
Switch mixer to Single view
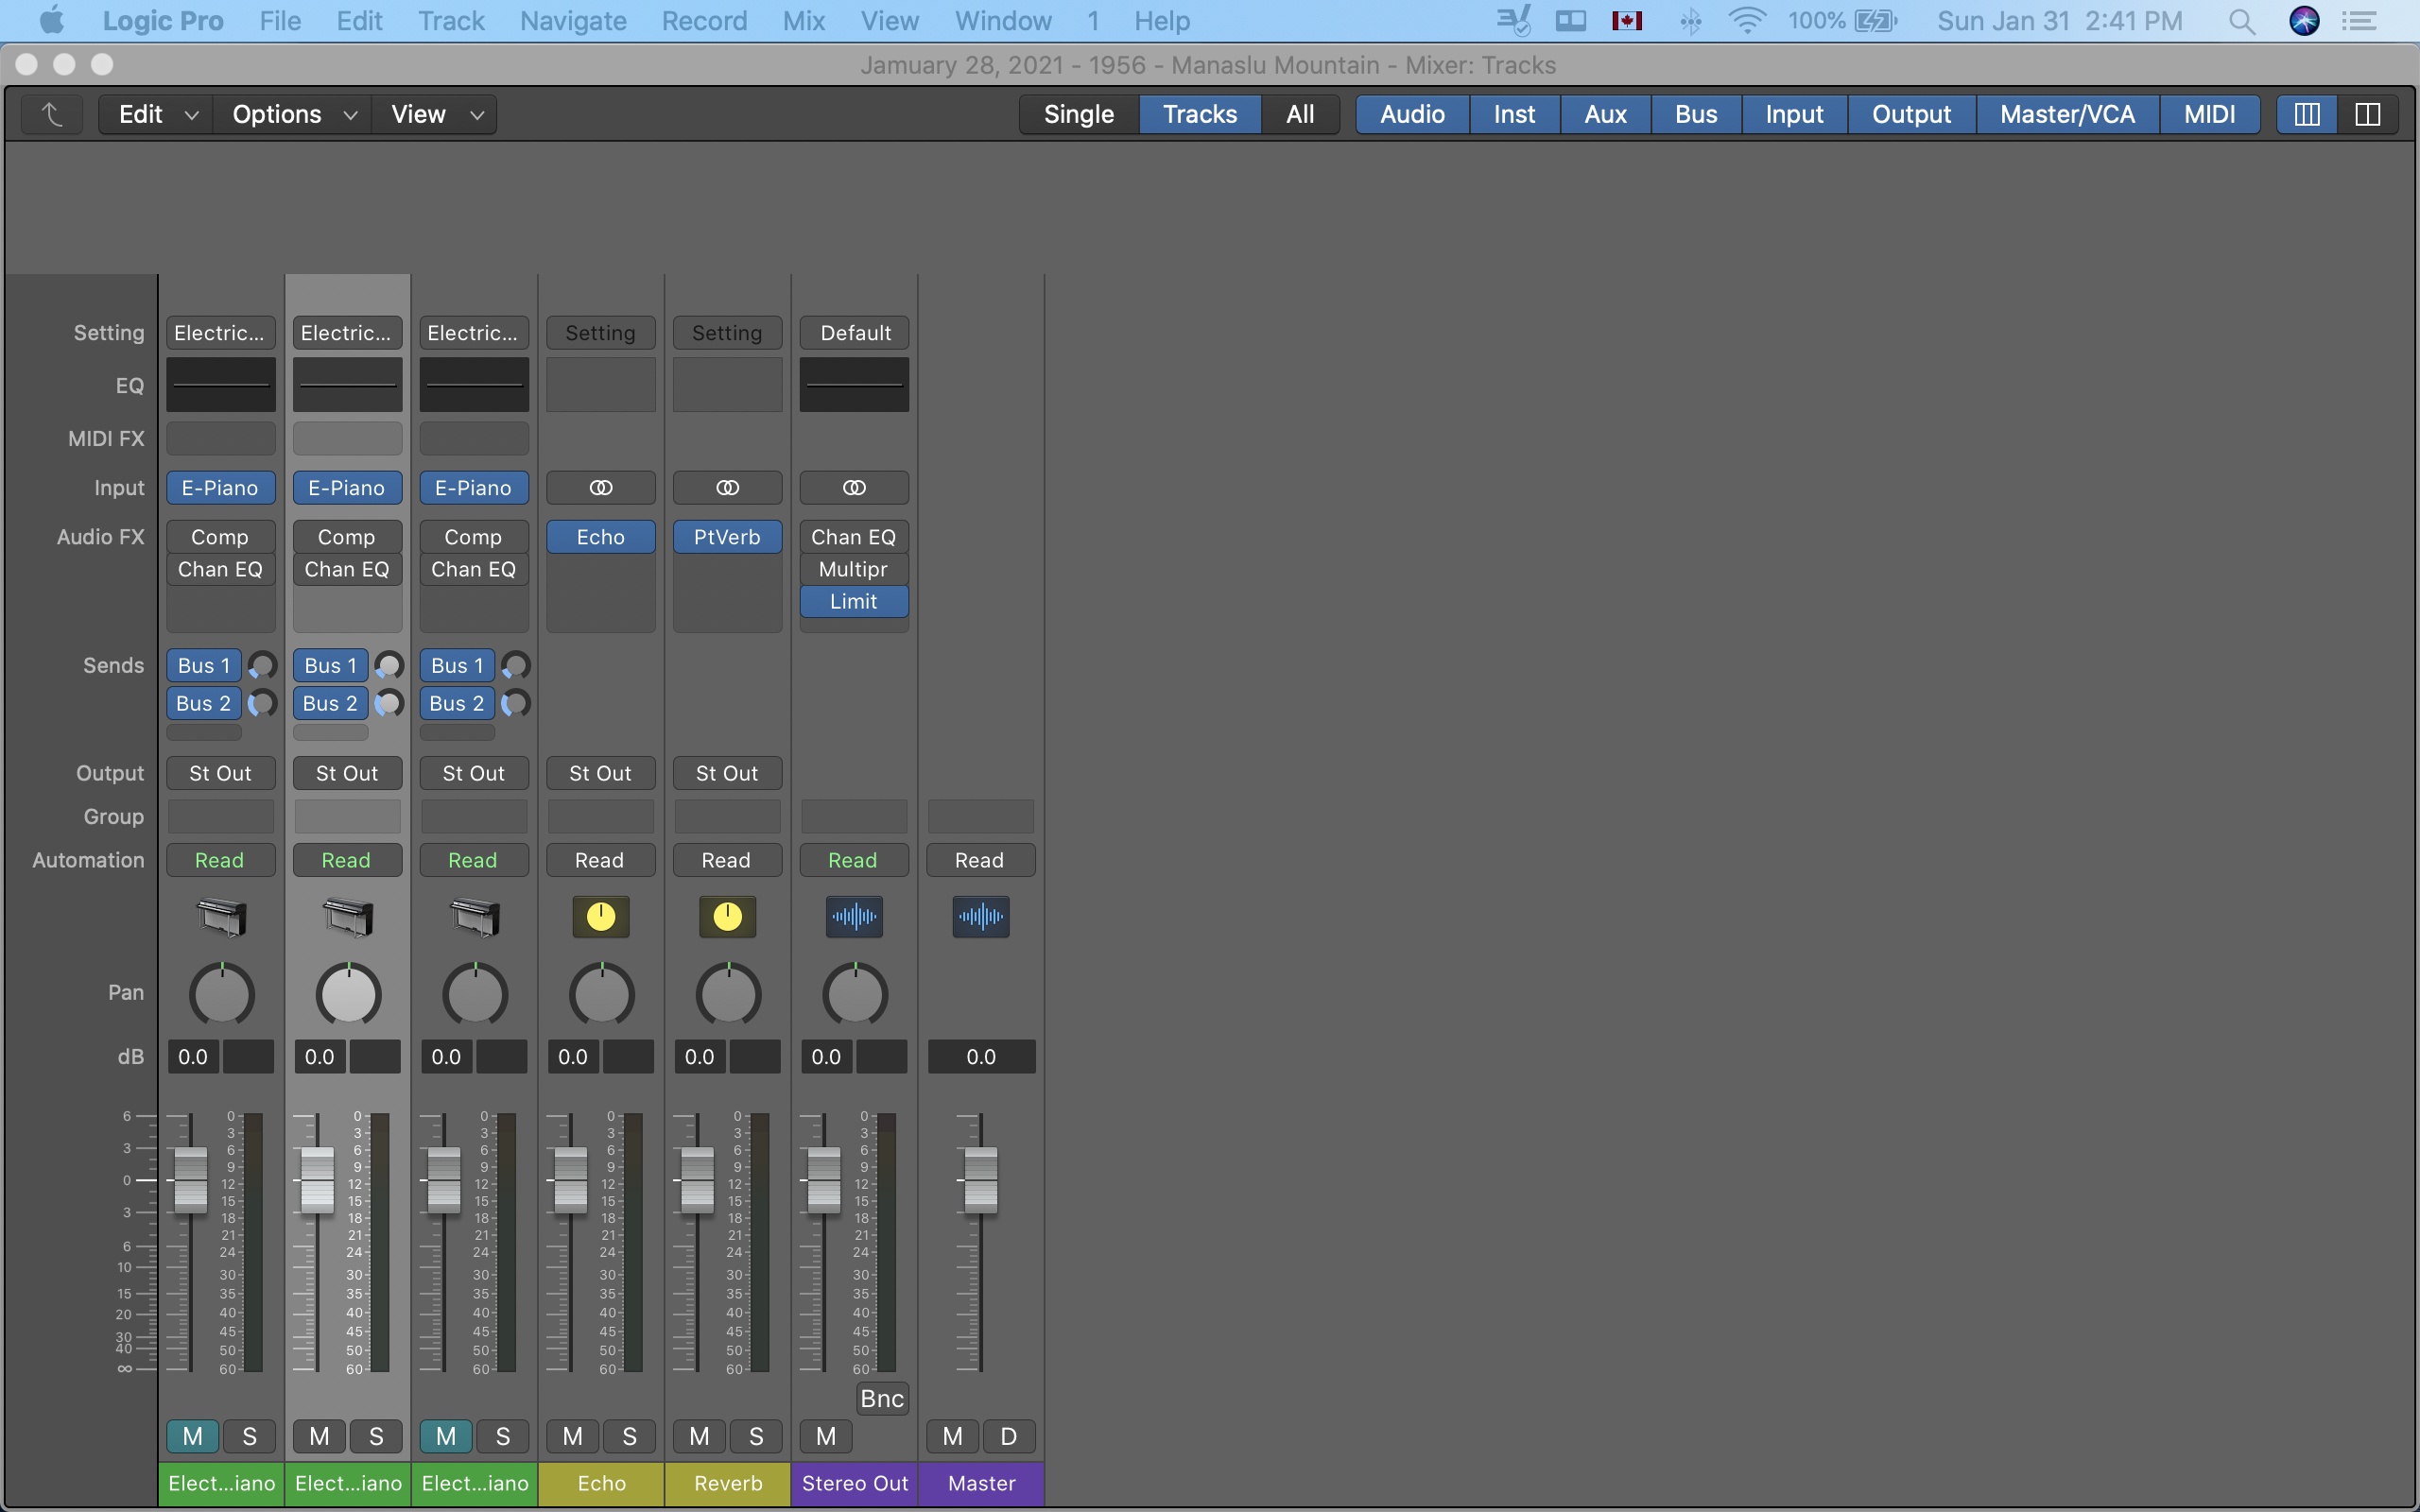tap(1079, 114)
